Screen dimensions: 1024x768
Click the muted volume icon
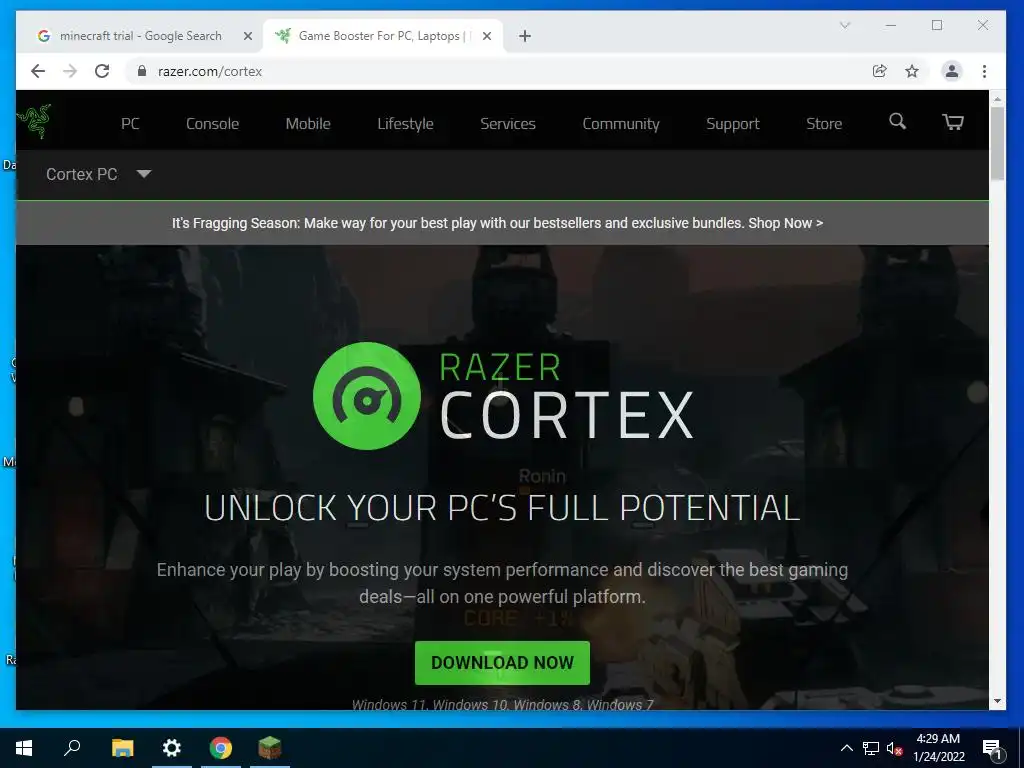pos(895,748)
